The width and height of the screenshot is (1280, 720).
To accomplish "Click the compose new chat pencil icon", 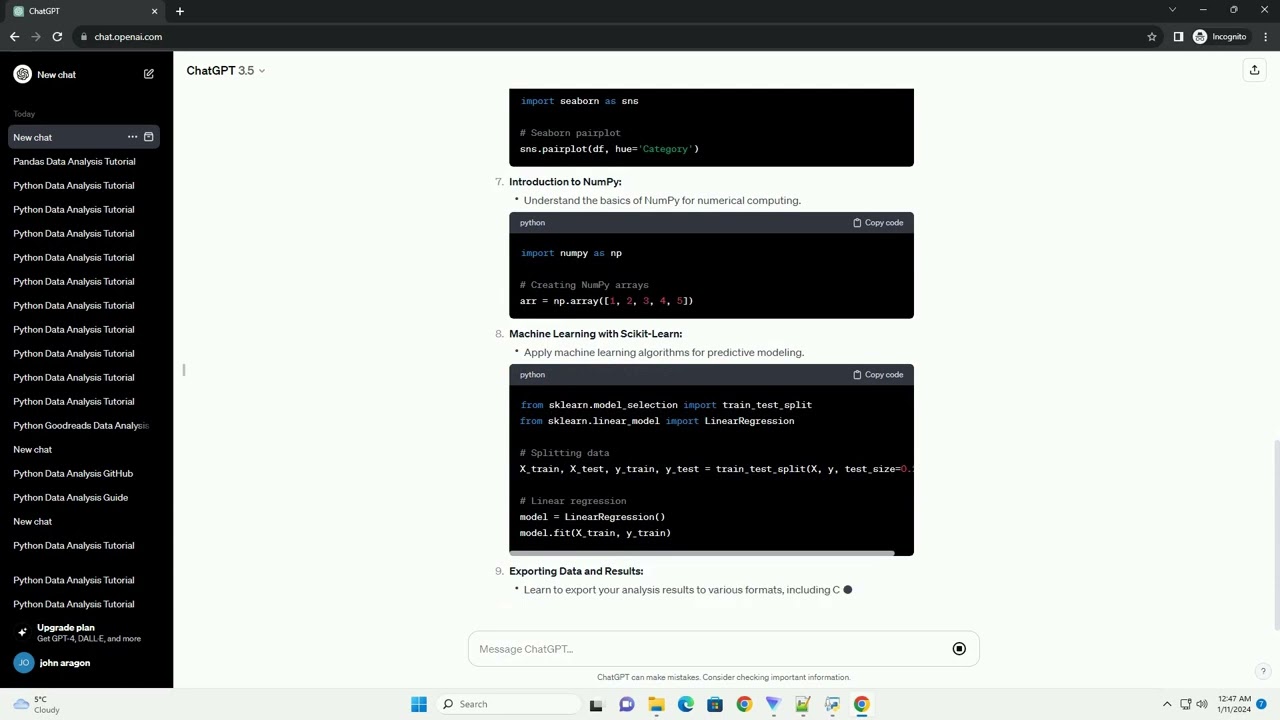I will coord(149,74).
